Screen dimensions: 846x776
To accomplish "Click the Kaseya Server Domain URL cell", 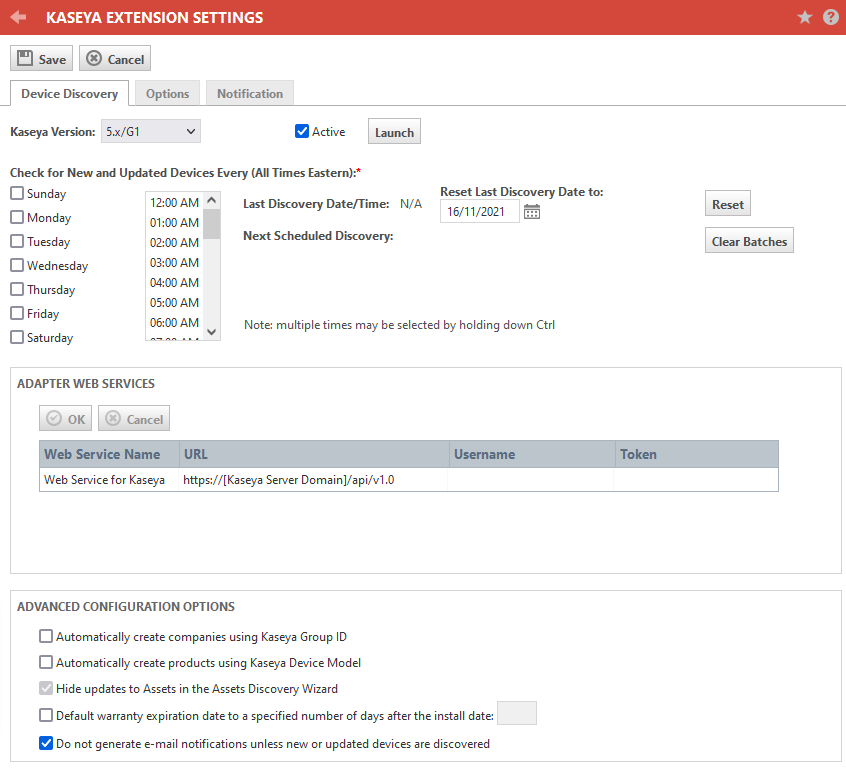I will point(313,479).
